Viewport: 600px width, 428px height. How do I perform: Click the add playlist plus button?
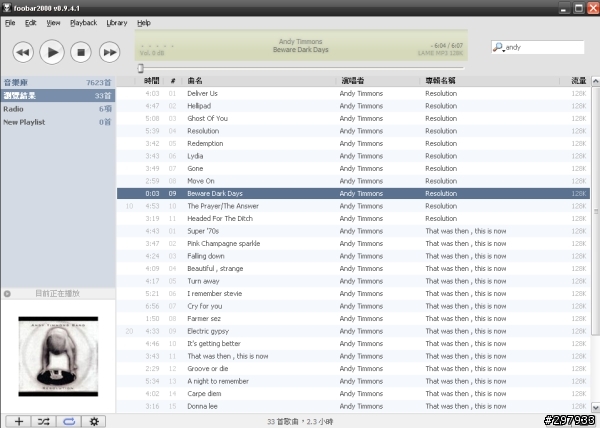pos(19,421)
